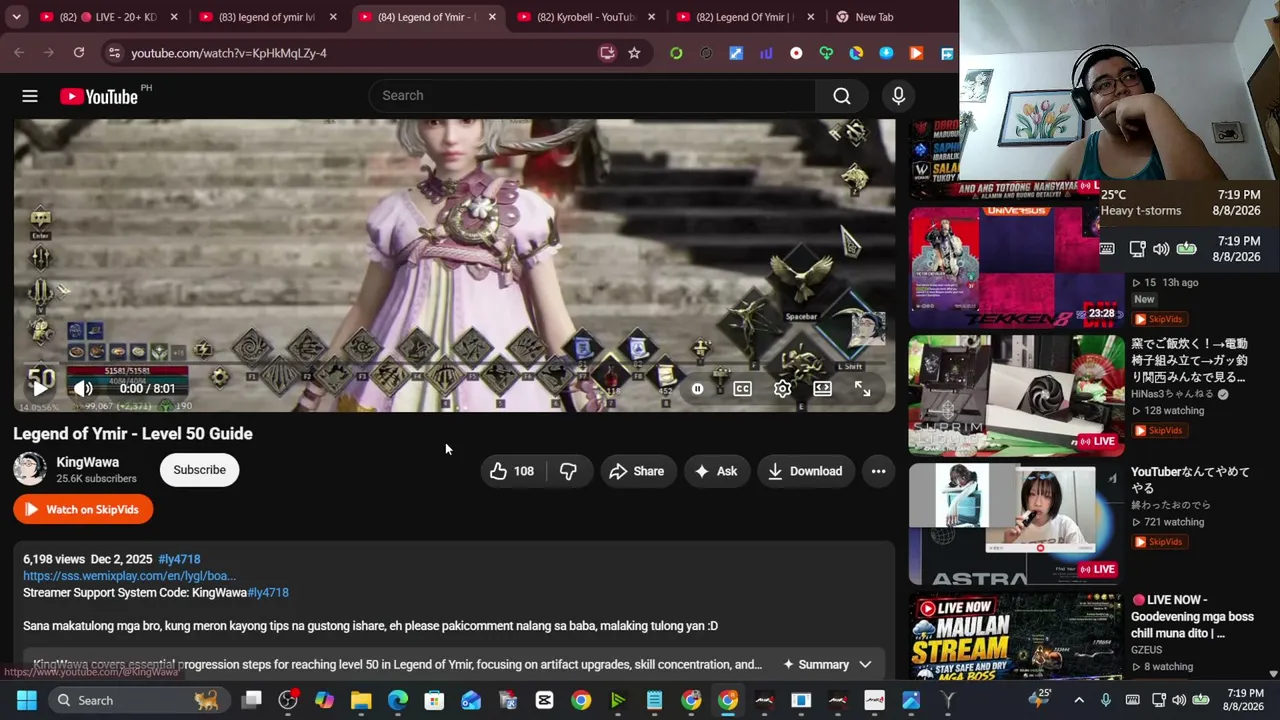1280x720 pixels.
Task: Go back to the previous page
Action: (x=19, y=53)
